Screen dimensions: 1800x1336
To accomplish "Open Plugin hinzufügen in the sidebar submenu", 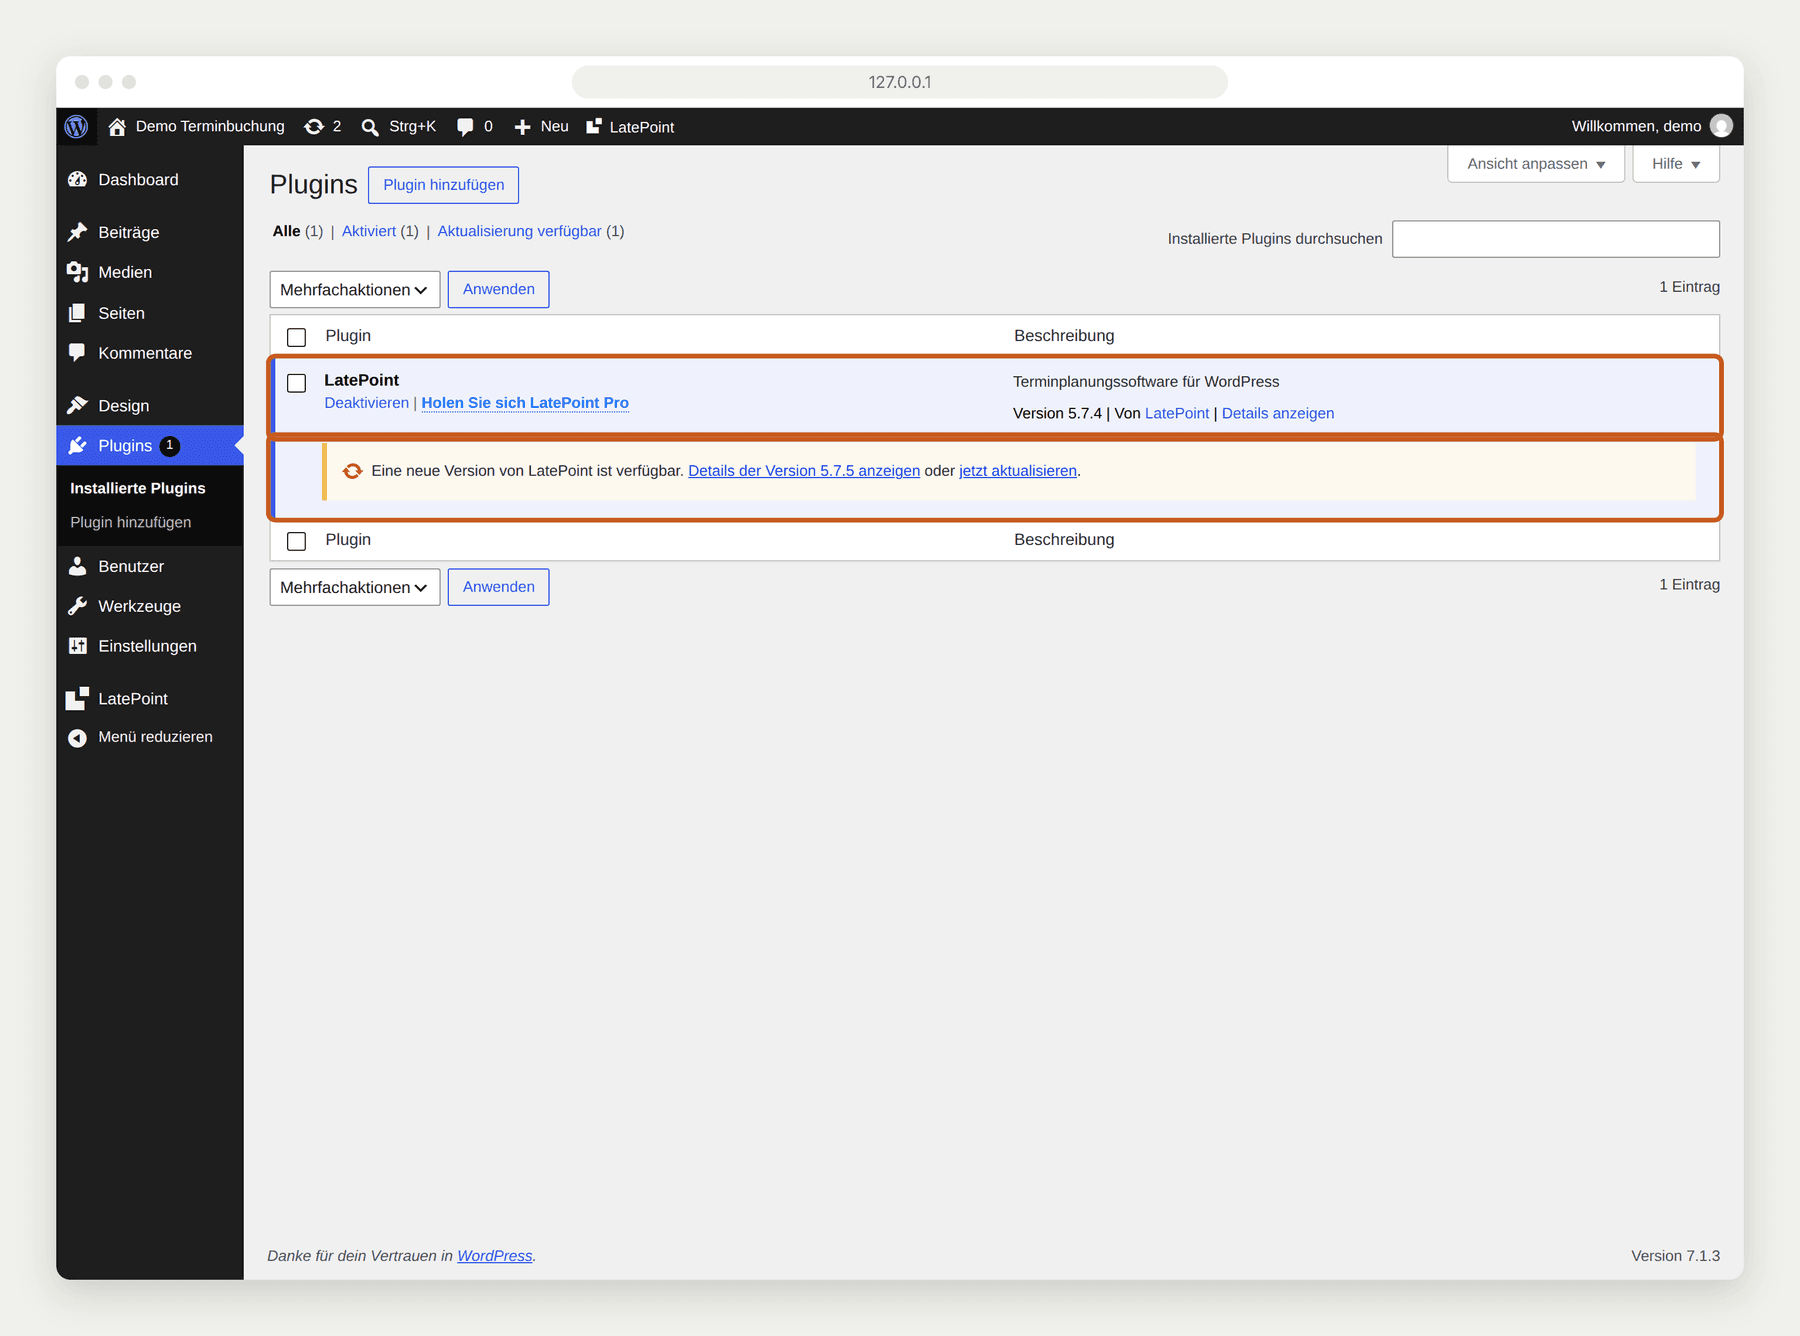I will click(131, 522).
